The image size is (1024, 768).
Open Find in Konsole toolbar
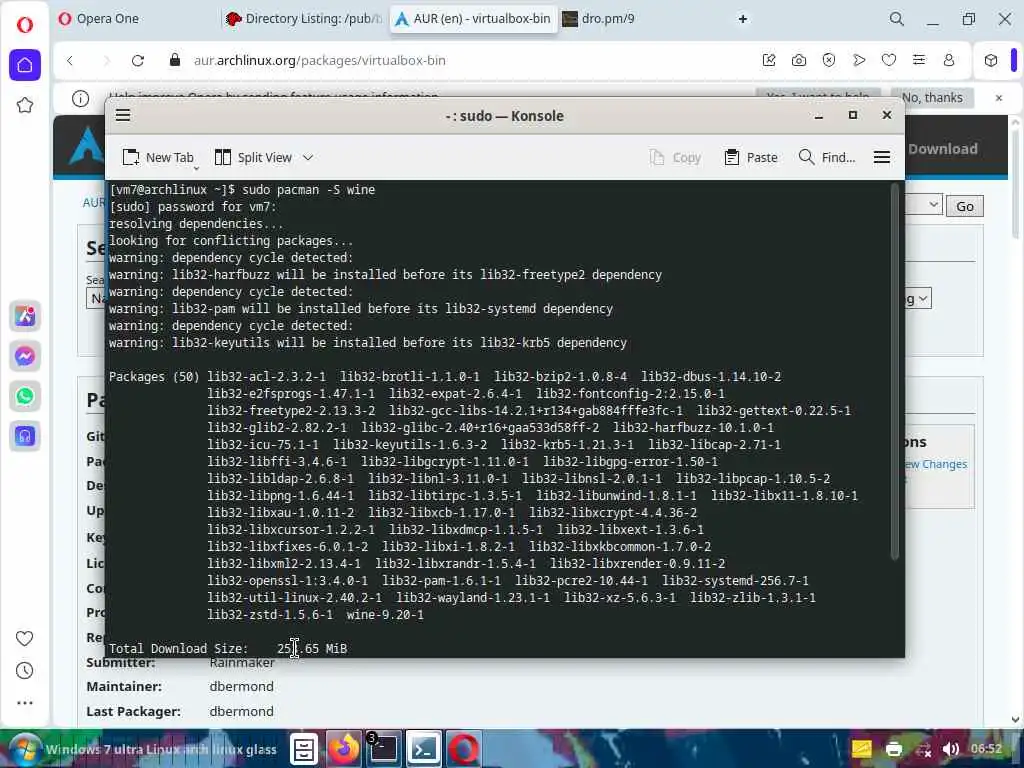point(827,157)
